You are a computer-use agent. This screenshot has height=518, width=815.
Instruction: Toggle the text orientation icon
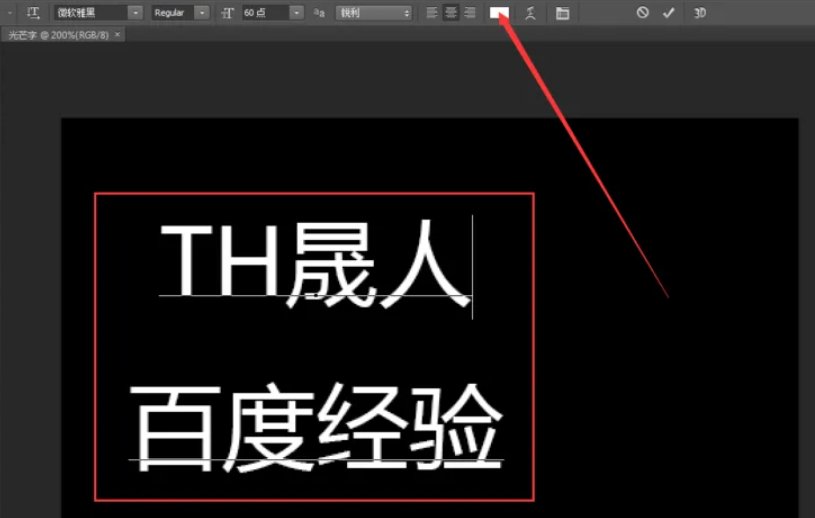pyautogui.click(x=33, y=13)
